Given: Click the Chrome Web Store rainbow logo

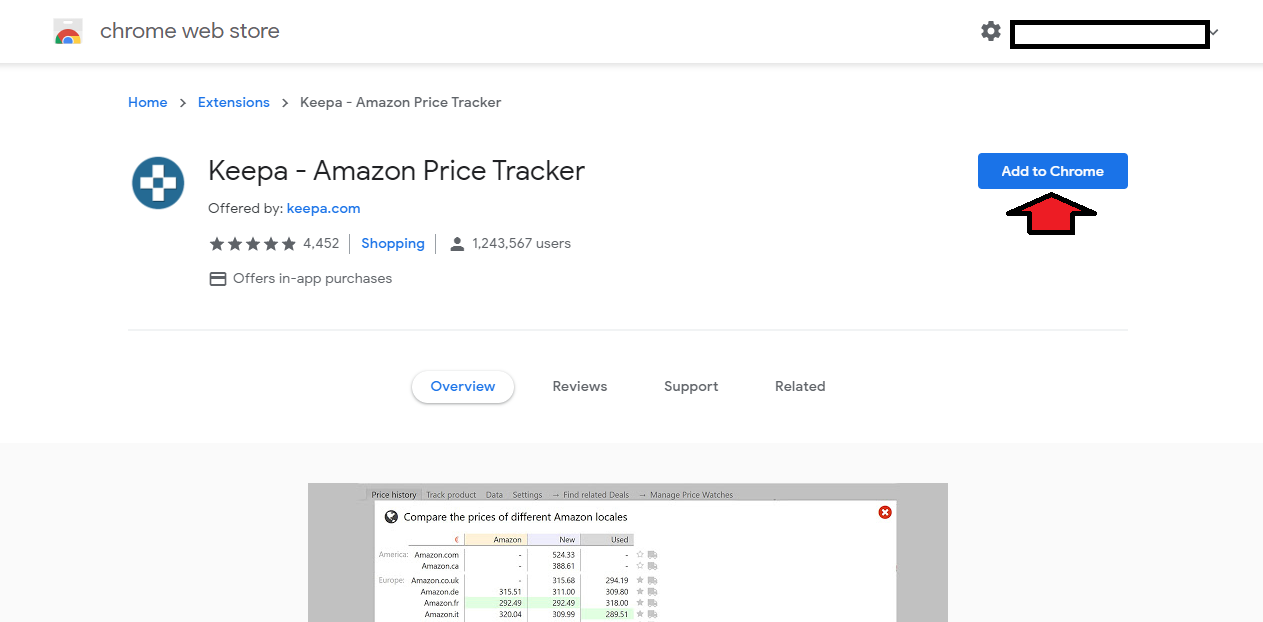Looking at the screenshot, I should [68, 32].
